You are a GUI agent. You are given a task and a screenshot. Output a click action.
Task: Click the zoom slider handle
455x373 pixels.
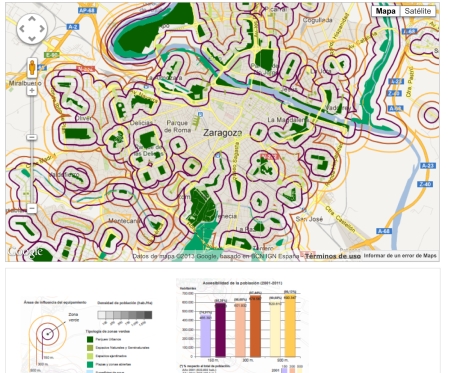(x=32, y=137)
